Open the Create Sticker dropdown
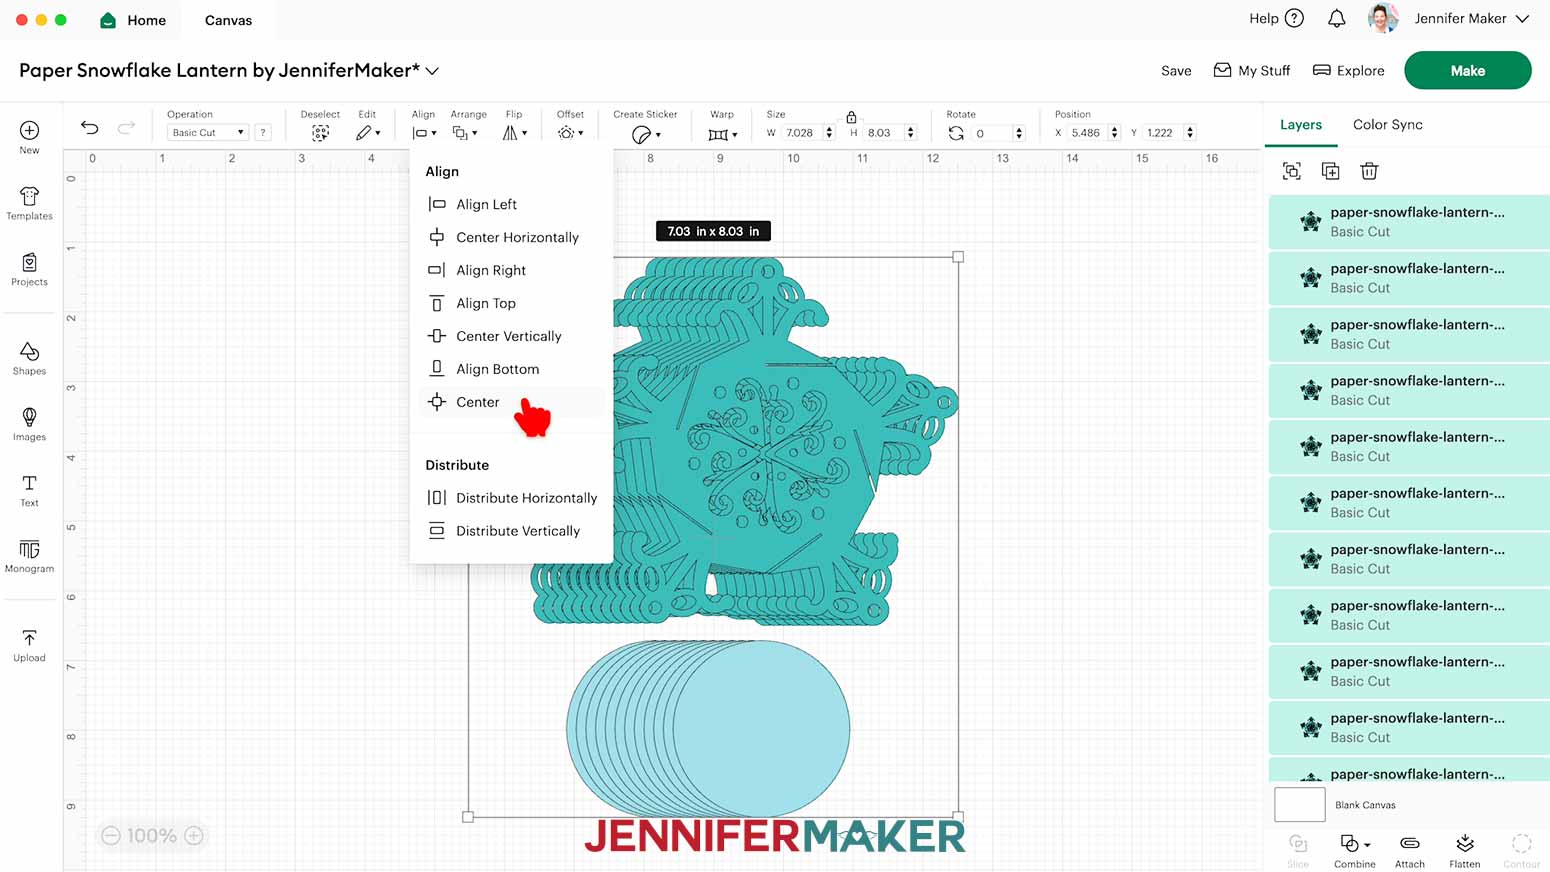 click(646, 134)
